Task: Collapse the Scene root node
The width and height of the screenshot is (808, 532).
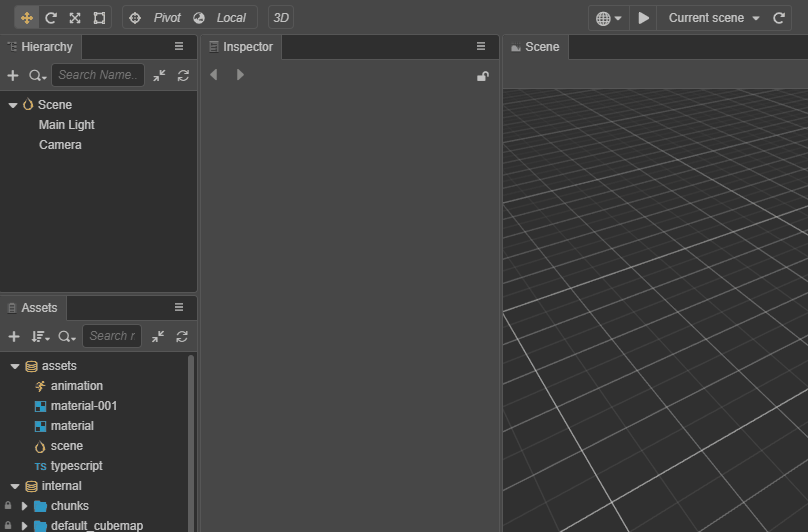Action: pyautogui.click(x=13, y=105)
